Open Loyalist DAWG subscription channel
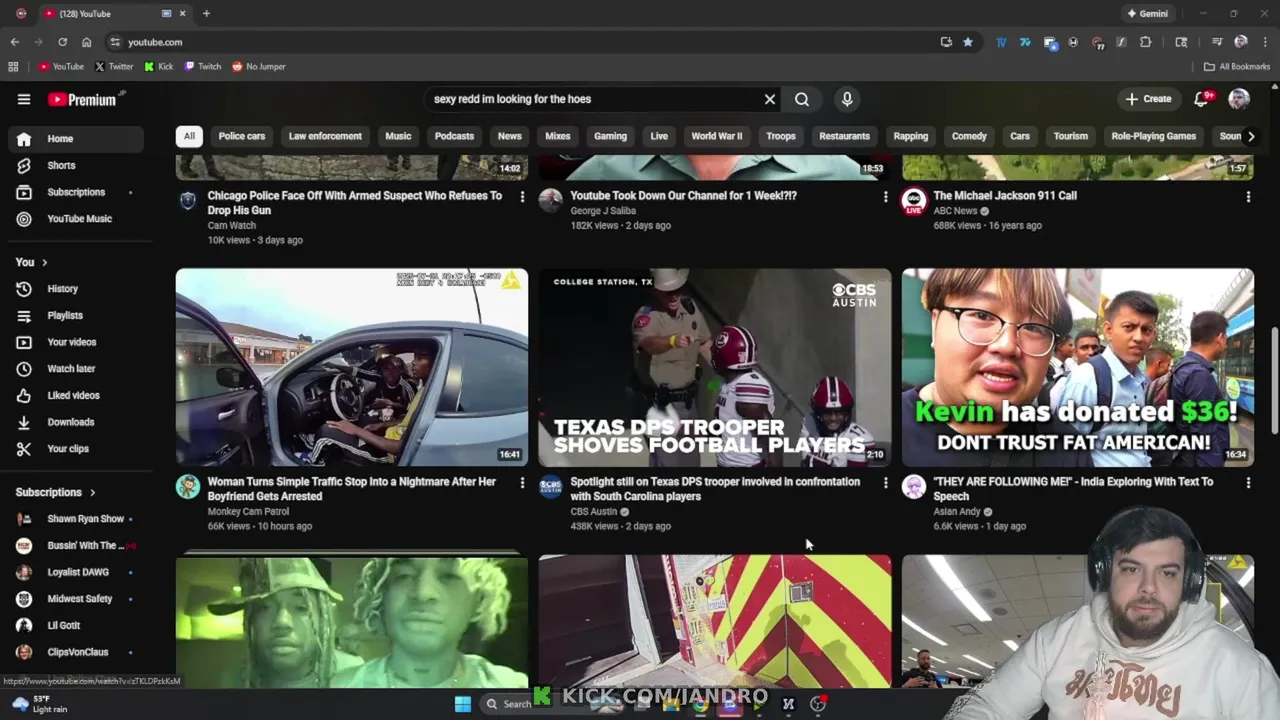Image resolution: width=1280 pixels, height=720 pixels. (78, 572)
